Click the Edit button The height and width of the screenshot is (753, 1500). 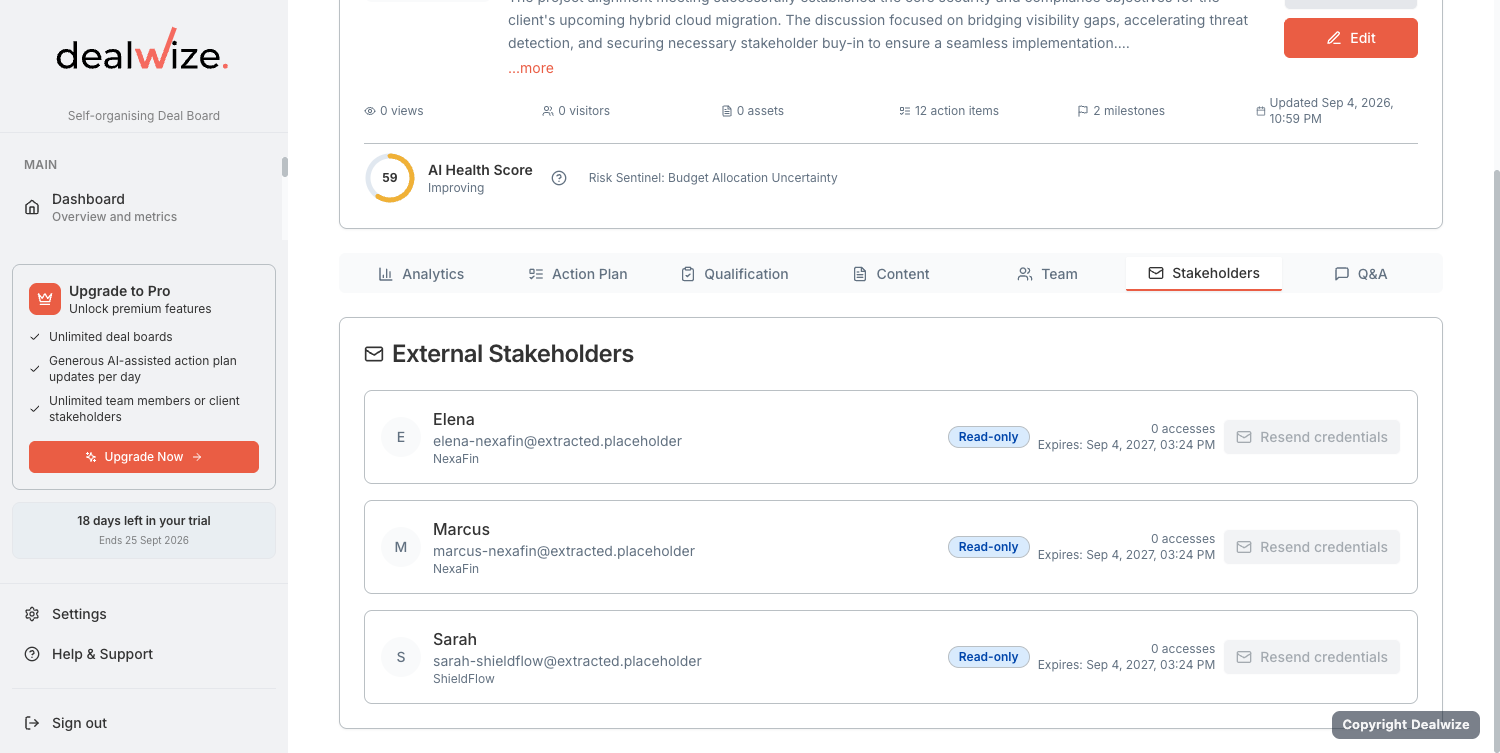click(x=1351, y=38)
